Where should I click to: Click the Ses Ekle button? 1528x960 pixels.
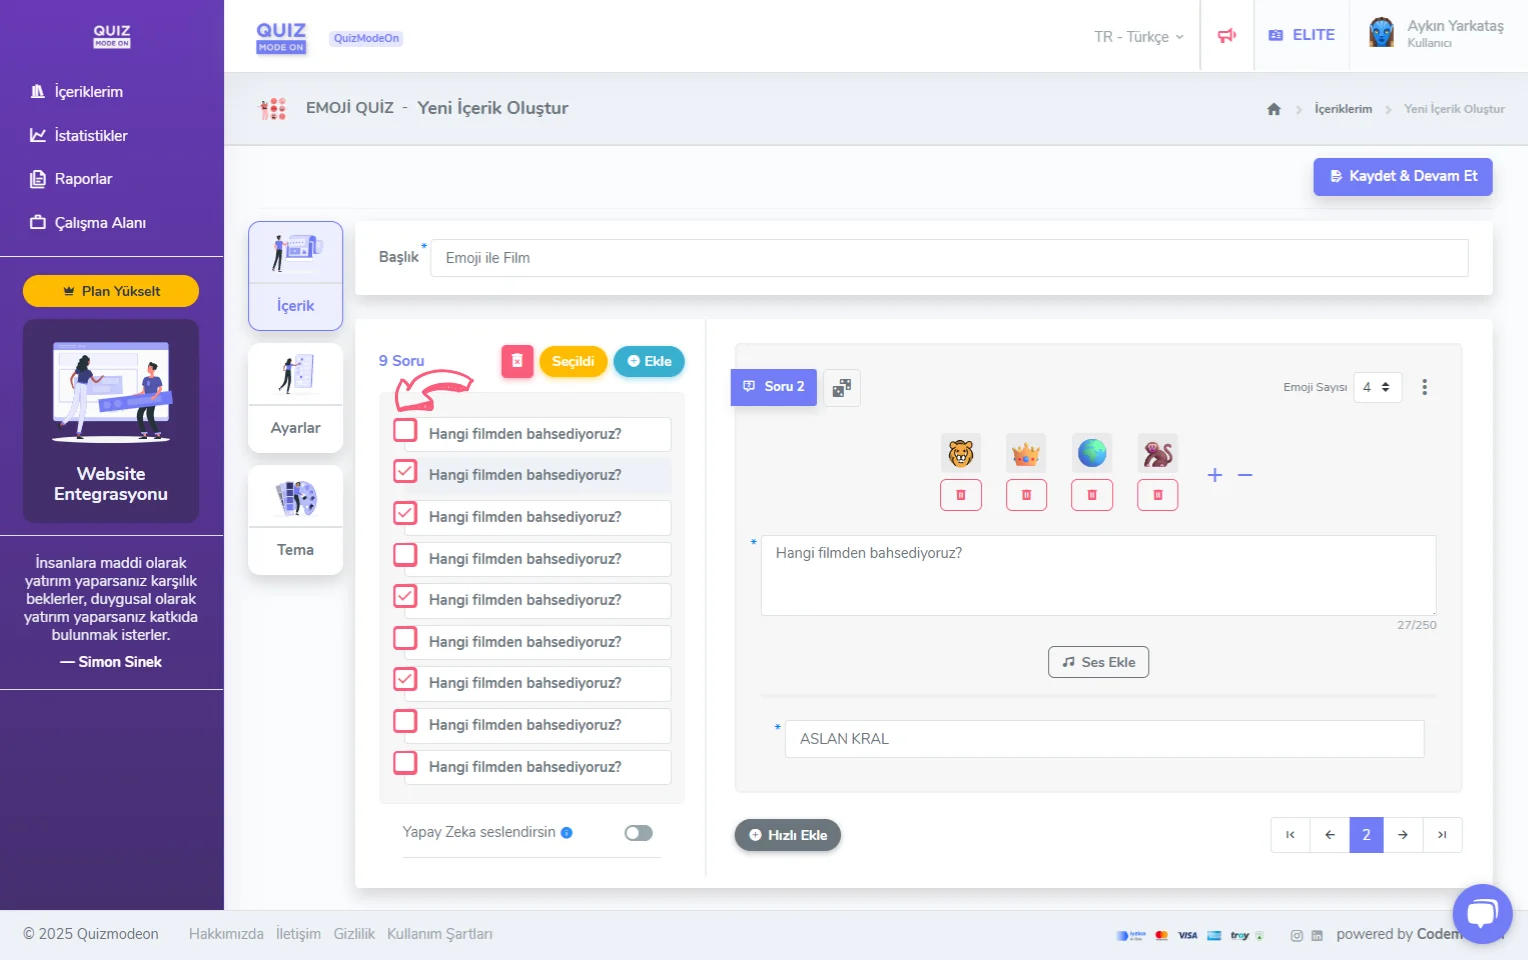coord(1098,661)
